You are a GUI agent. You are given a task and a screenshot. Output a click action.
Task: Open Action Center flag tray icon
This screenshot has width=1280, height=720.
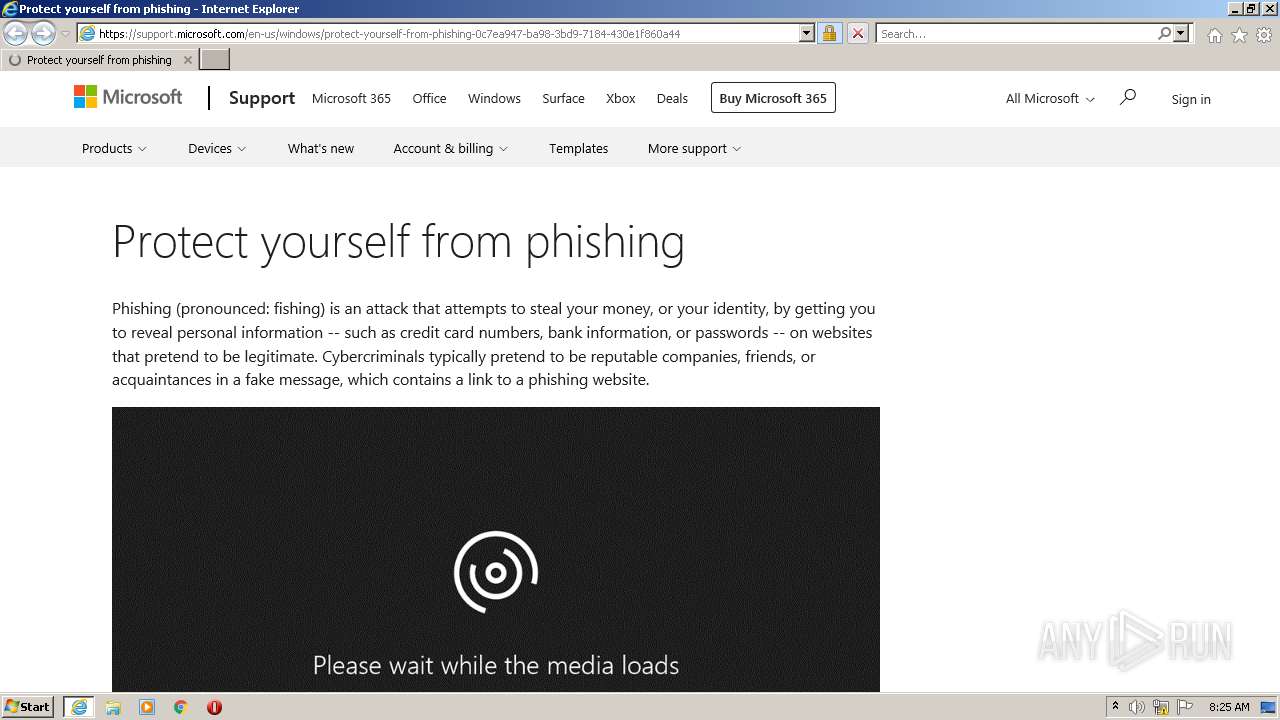1185,707
